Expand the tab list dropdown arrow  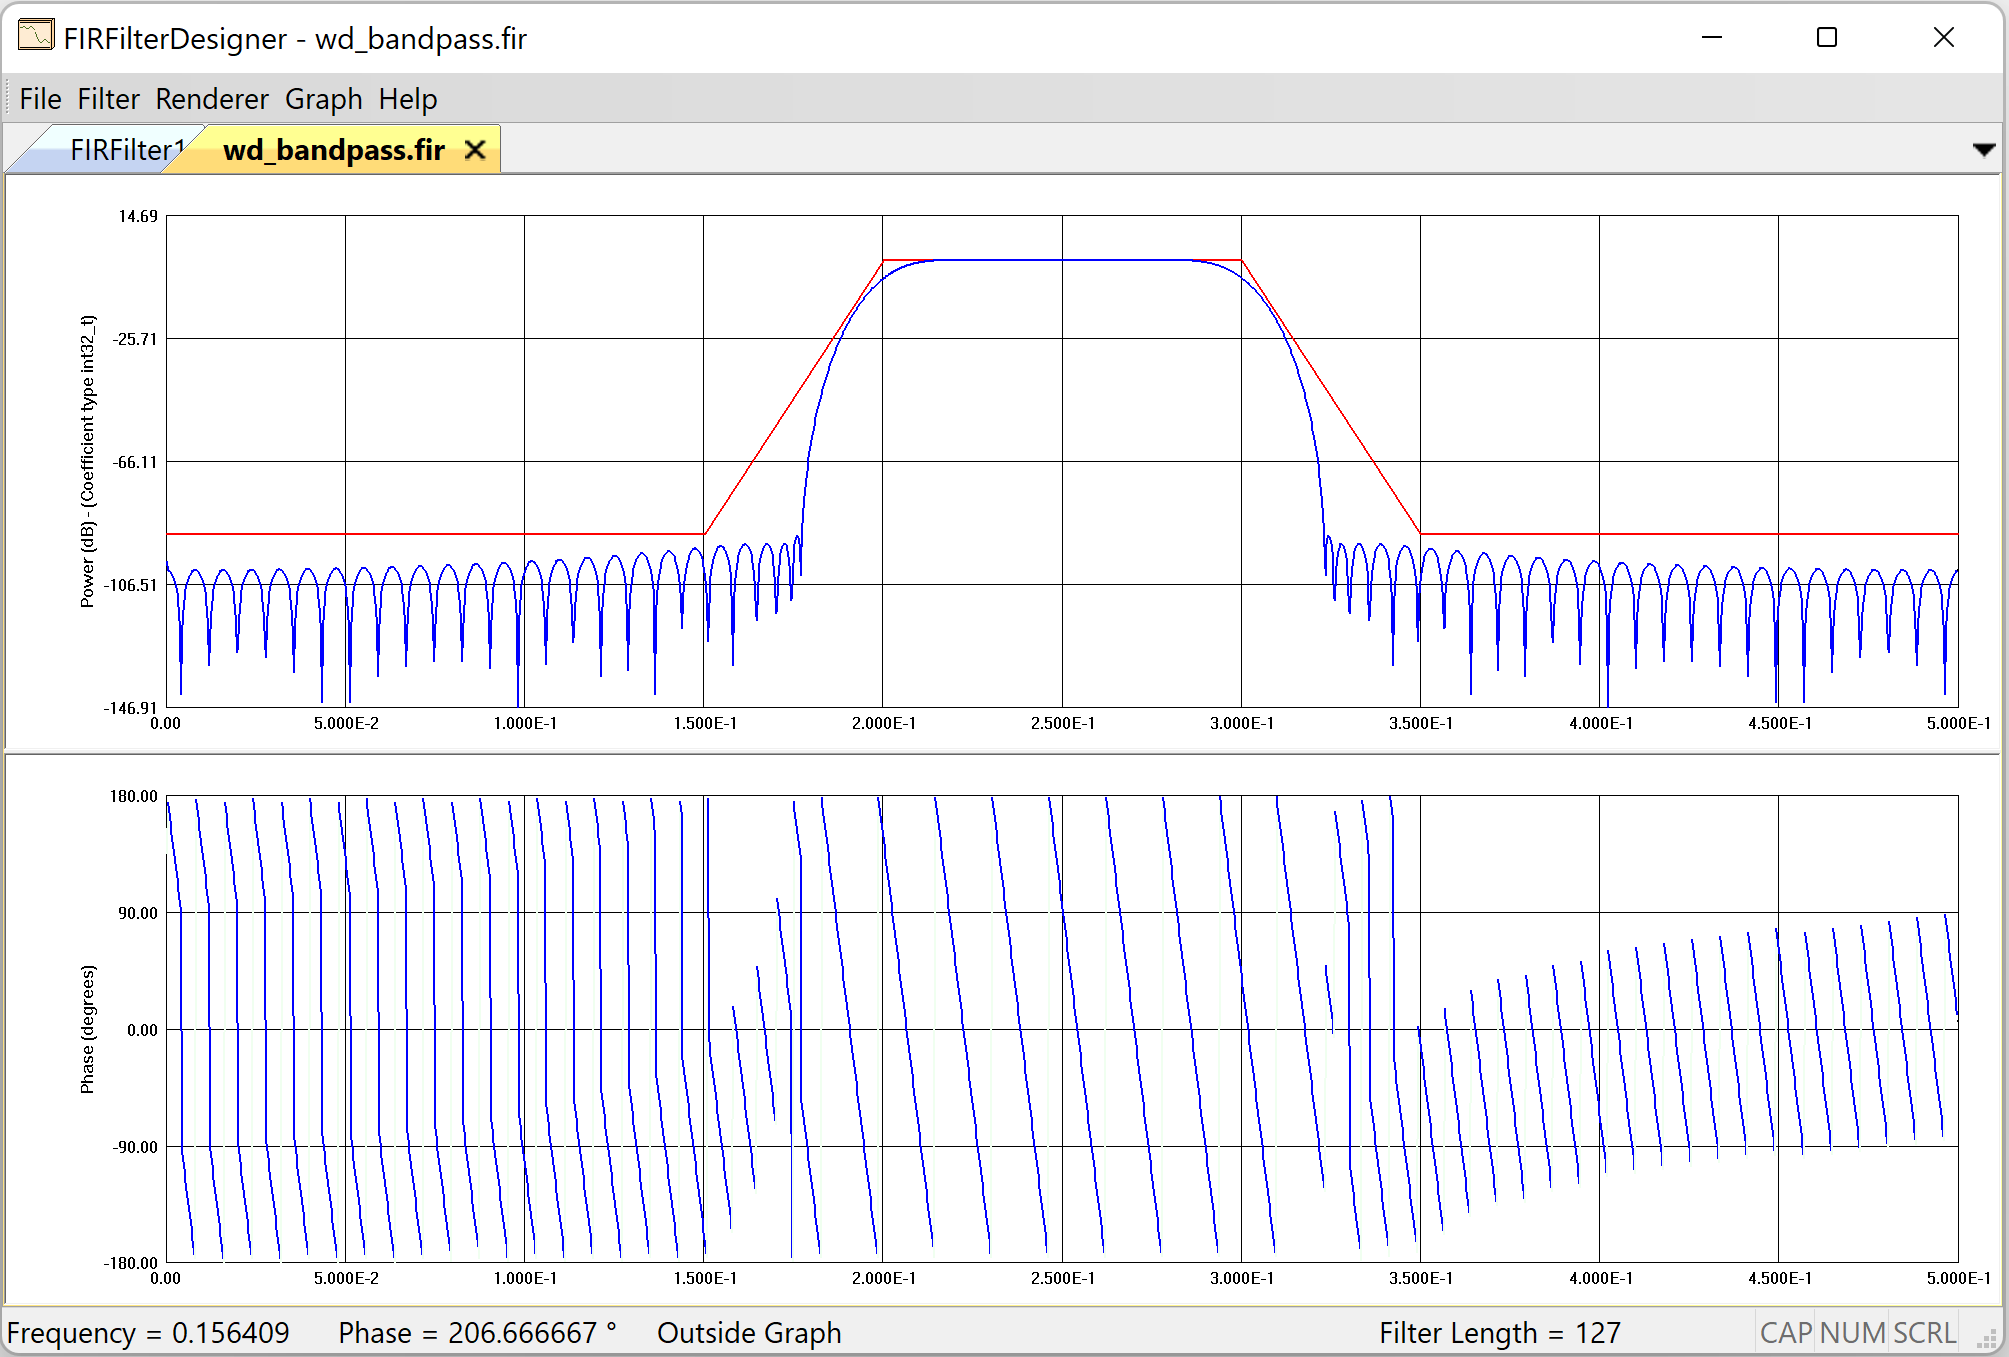click(x=1984, y=150)
